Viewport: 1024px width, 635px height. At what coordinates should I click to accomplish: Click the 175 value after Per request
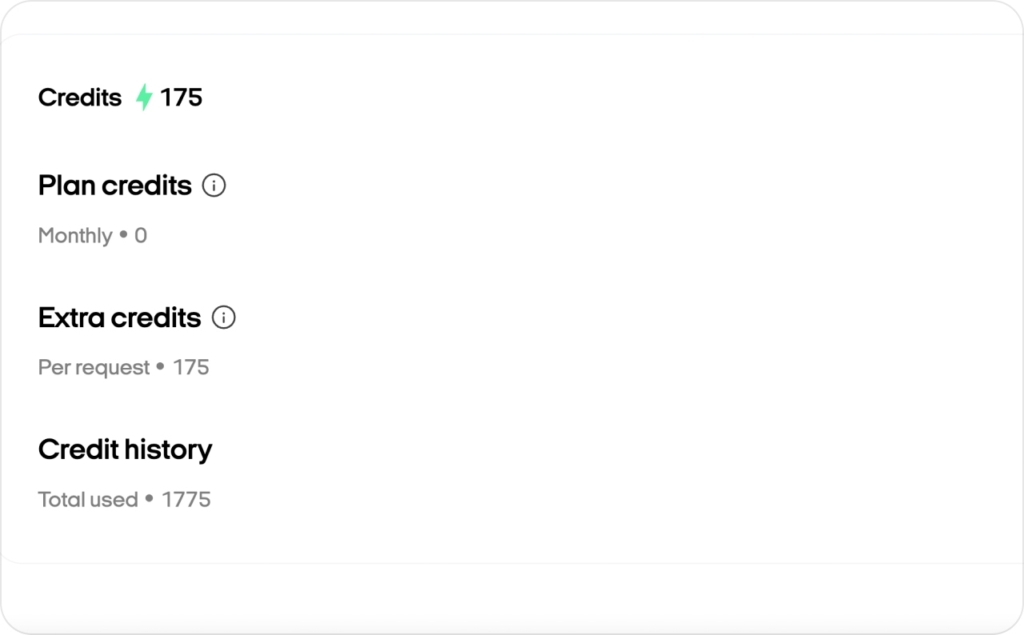point(191,368)
